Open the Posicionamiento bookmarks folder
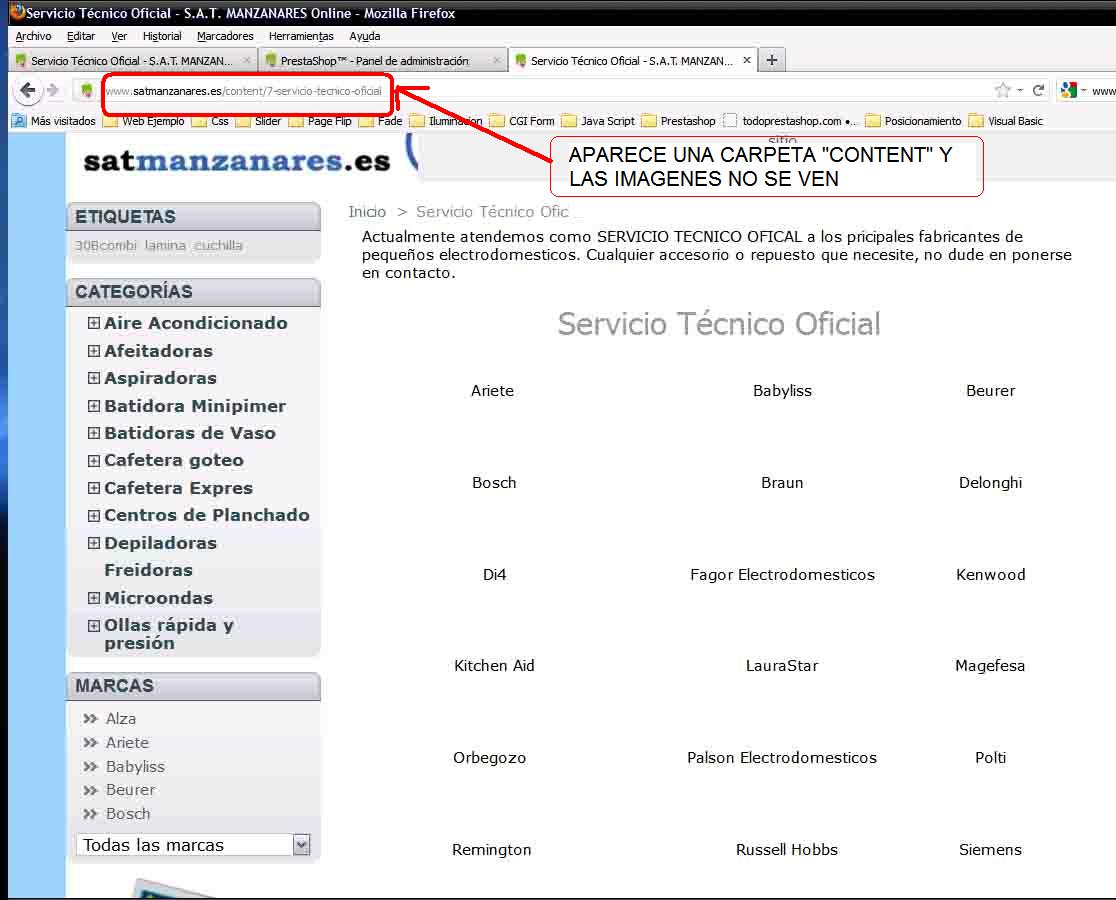 coord(913,121)
